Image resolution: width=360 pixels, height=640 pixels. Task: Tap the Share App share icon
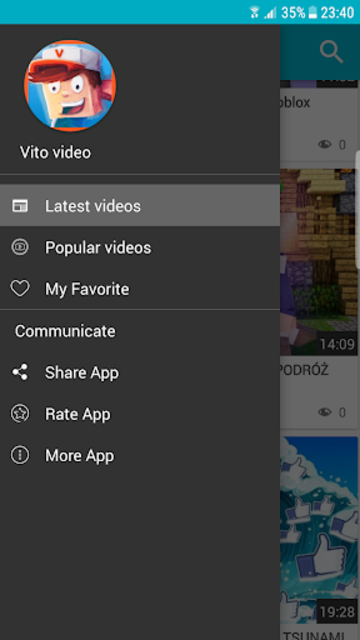click(20, 372)
